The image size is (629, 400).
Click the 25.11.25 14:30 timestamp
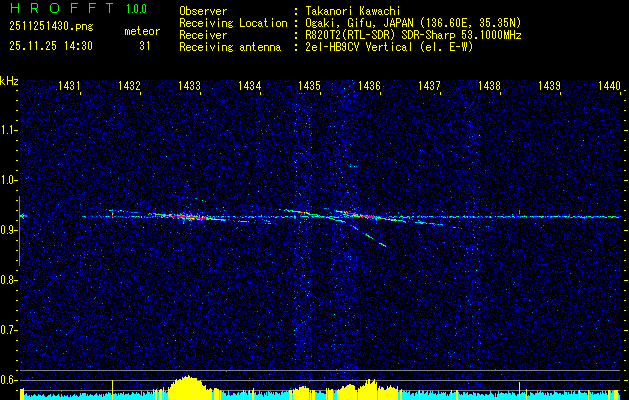click(x=50, y=46)
